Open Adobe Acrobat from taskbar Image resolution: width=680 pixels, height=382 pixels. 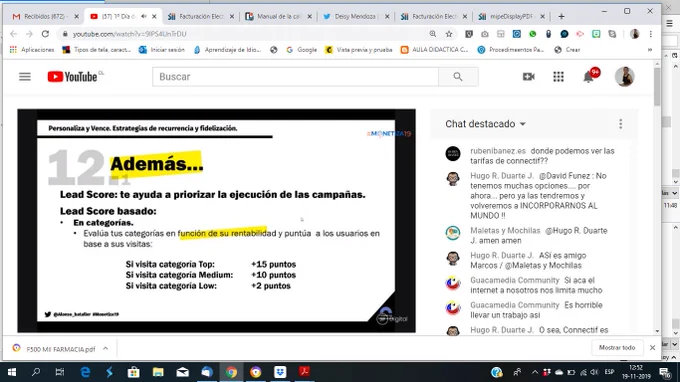pos(304,372)
